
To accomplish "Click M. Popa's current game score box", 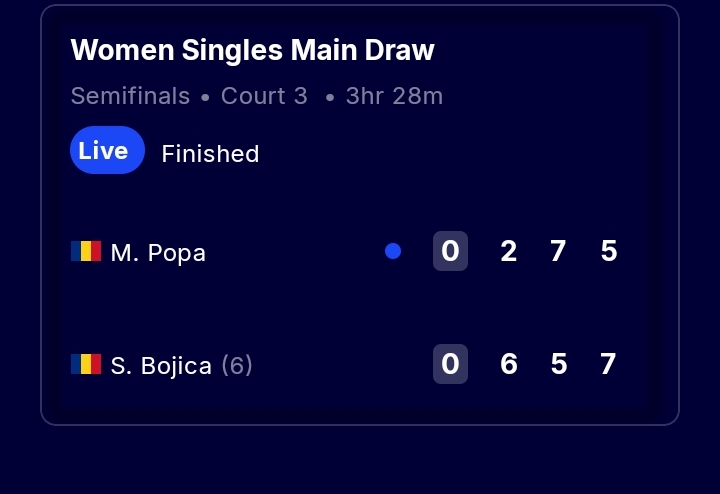I will pos(450,251).
